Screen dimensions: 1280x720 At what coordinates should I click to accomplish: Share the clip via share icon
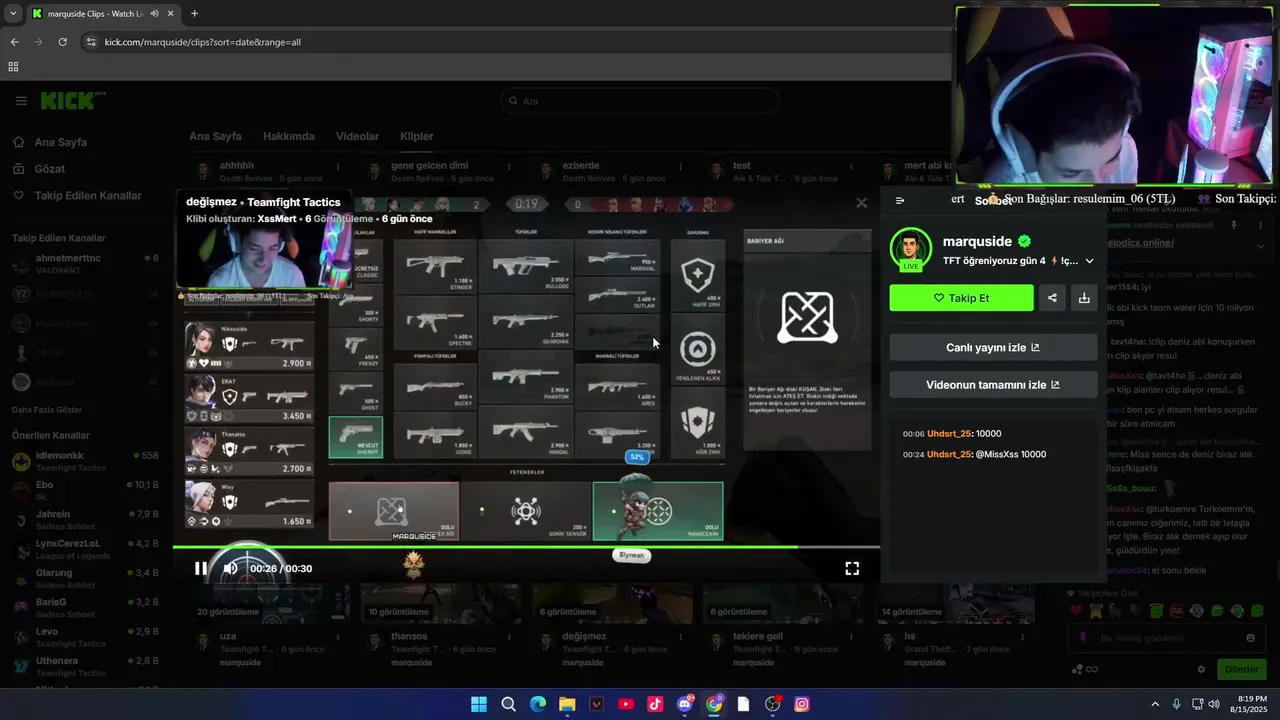[x=1052, y=298]
